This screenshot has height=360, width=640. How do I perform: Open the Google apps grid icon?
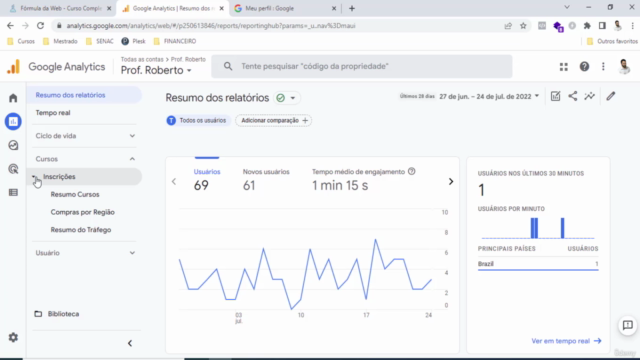(x=564, y=67)
